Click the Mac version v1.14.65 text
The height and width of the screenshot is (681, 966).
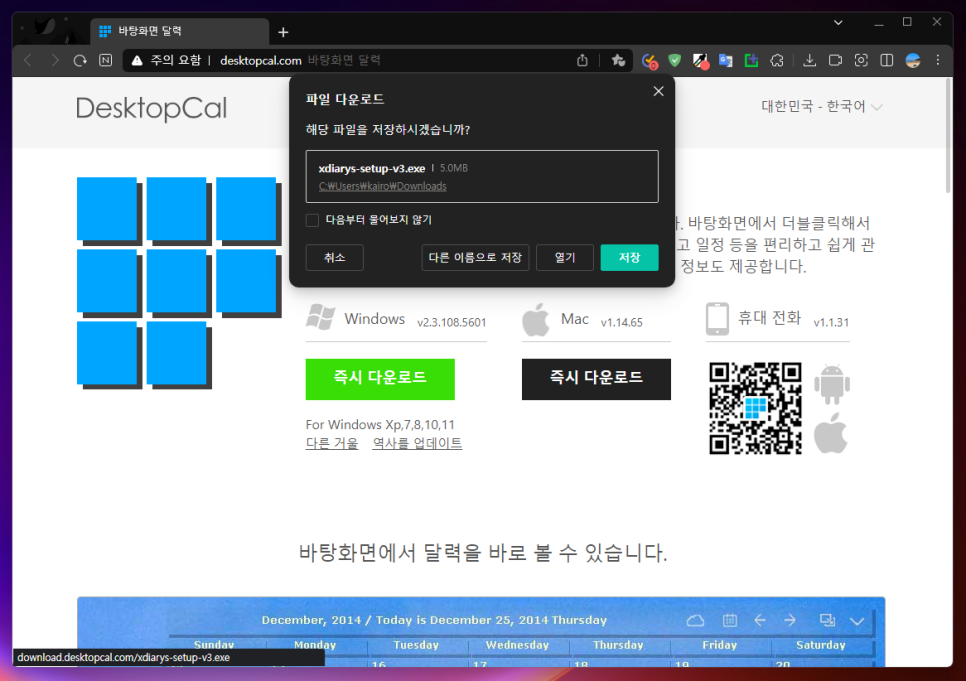(622, 322)
